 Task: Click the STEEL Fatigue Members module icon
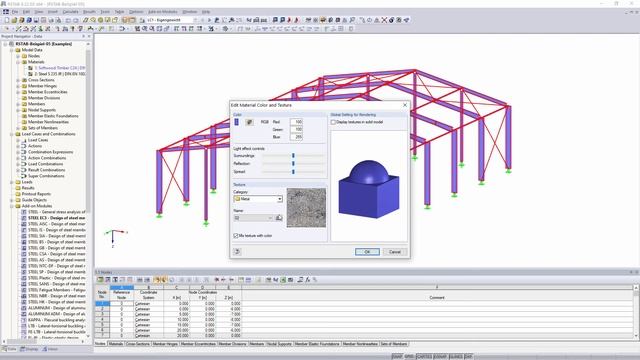pyautogui.click(x=24, y=290)
